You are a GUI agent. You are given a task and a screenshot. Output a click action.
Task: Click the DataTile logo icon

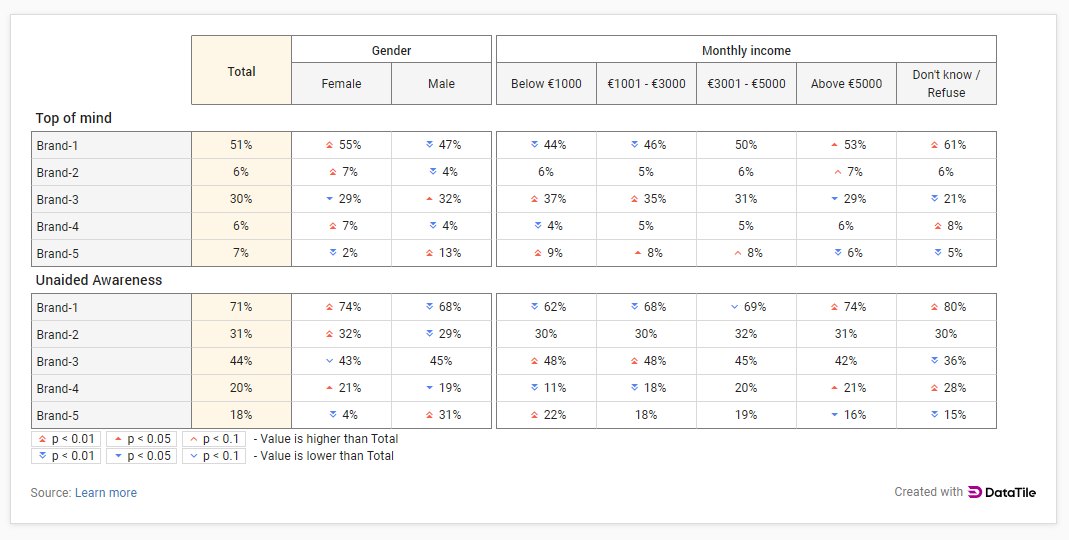tap(975, 492)
